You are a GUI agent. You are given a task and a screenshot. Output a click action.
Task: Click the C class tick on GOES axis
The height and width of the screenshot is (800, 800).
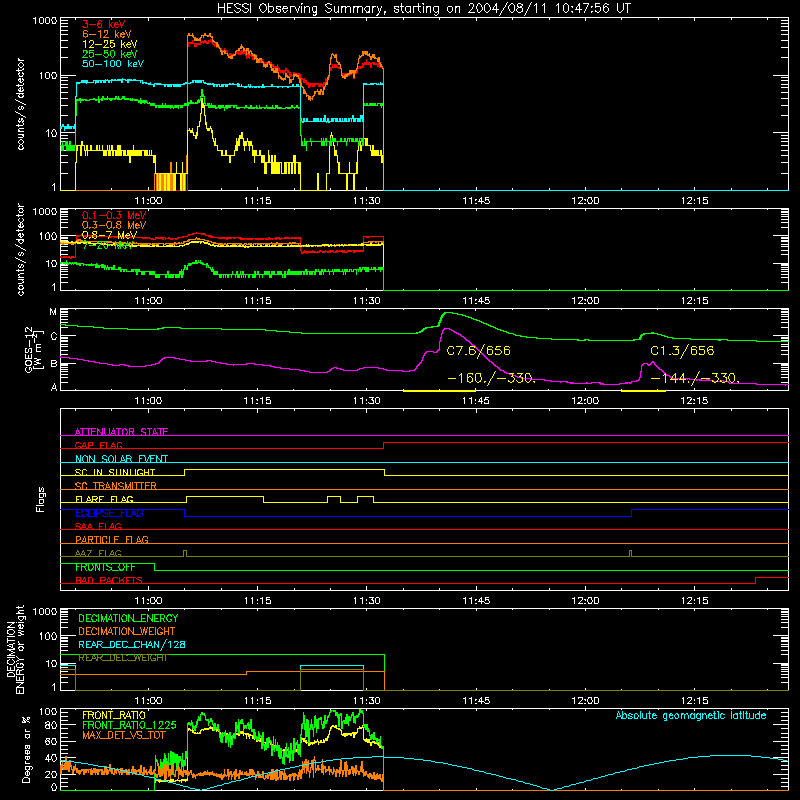pos(54,337)
